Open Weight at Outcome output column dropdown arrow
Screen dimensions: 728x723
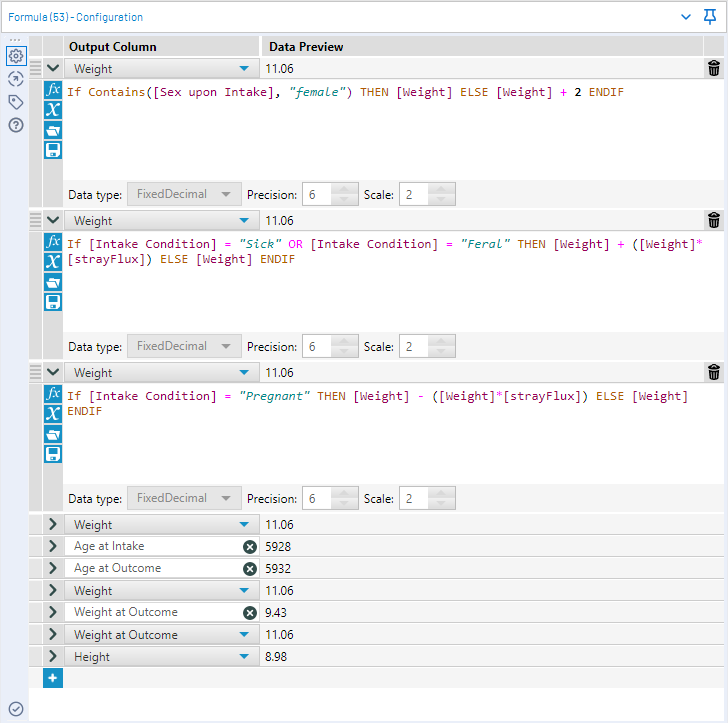coord(244,635)
